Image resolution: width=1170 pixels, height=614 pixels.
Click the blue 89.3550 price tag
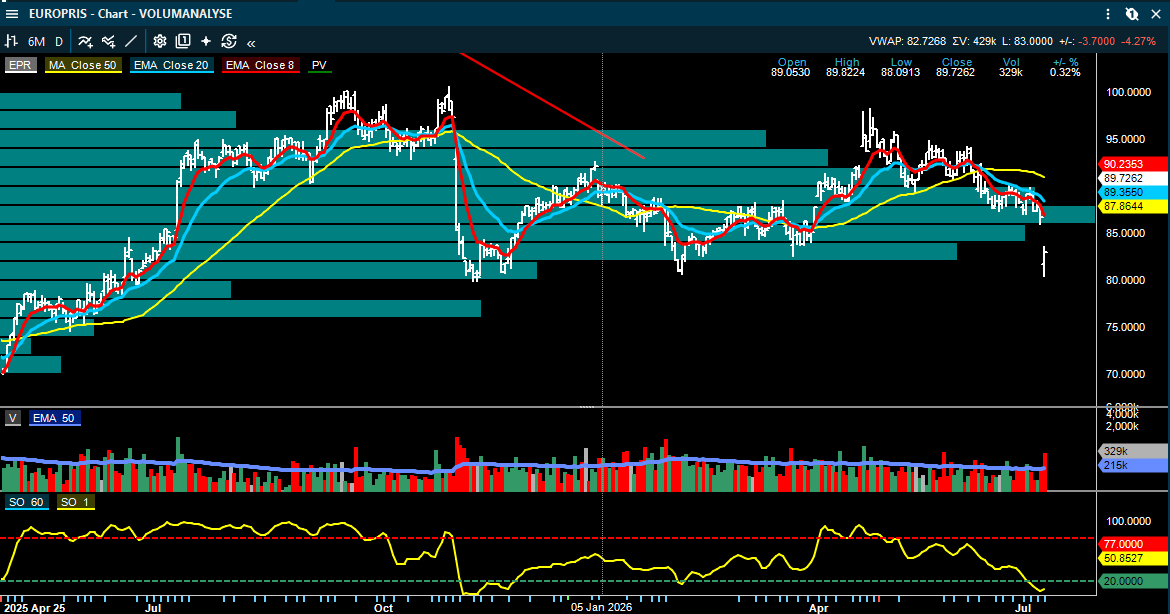click(x=1133, y=192)
